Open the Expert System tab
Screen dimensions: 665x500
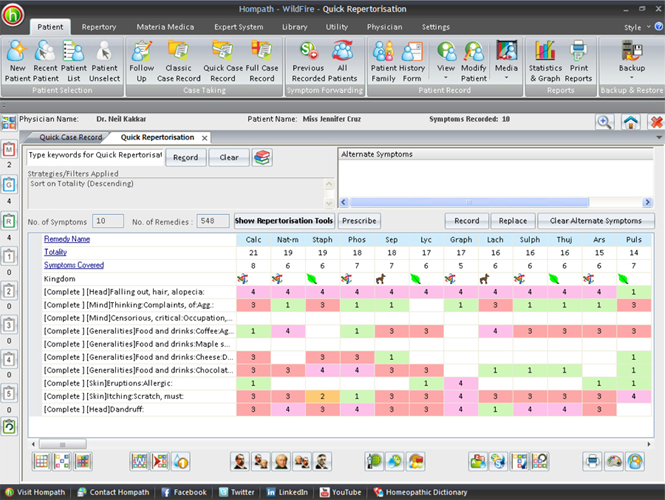tap(239, 27)
